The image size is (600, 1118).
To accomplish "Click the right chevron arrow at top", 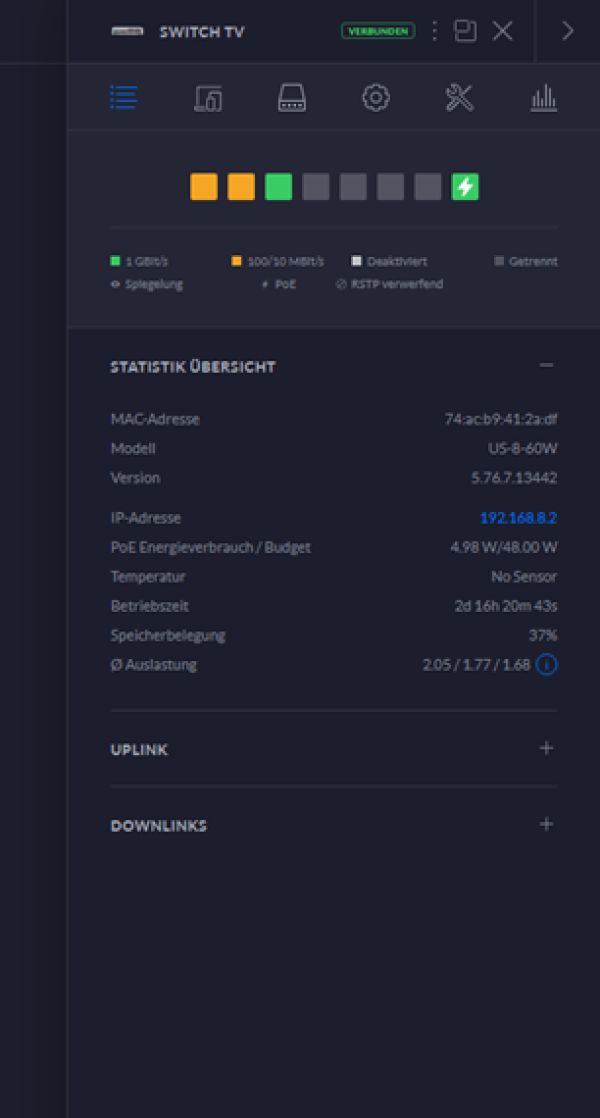I will click(567, 31).
